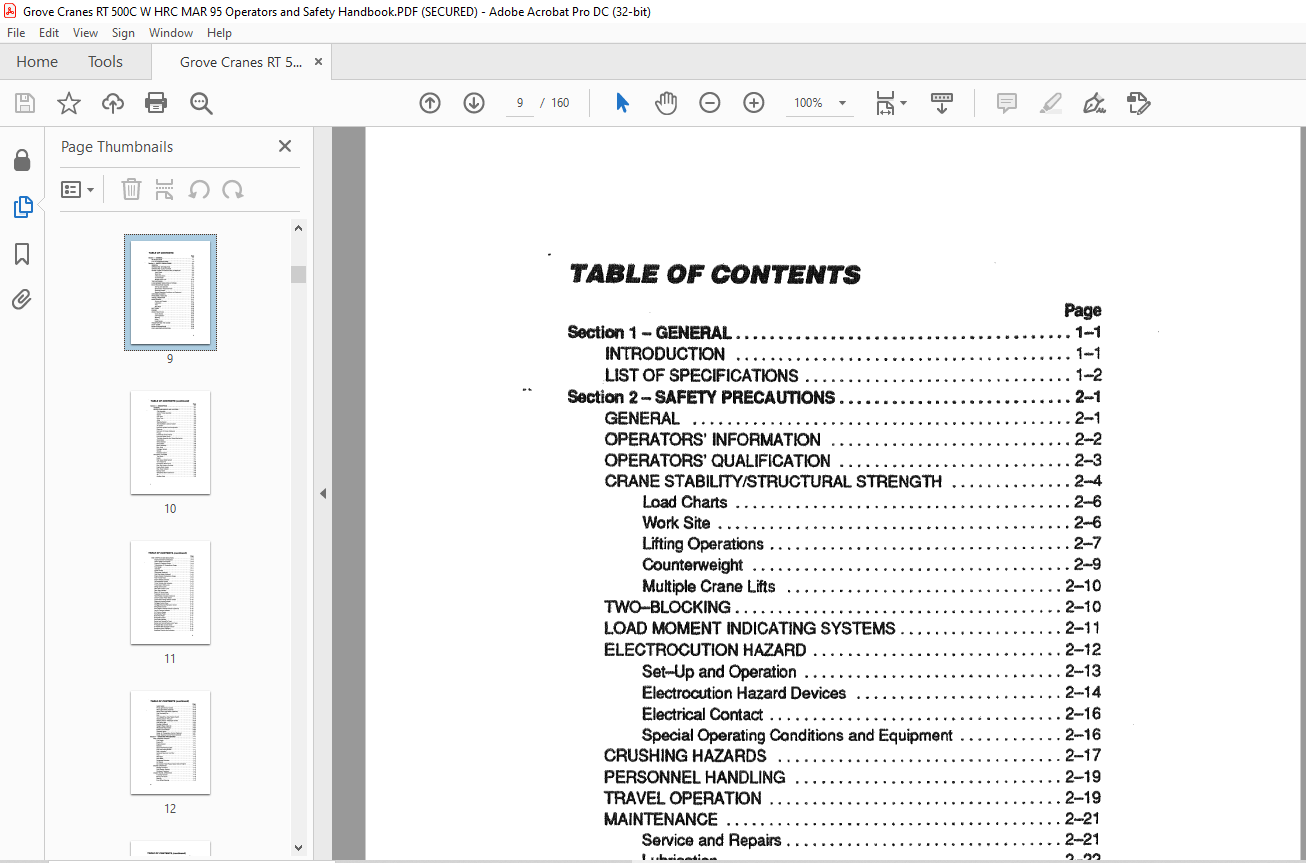Select page 9 thumbnail
Viewport: 1306px width, 863px height.
170,292
